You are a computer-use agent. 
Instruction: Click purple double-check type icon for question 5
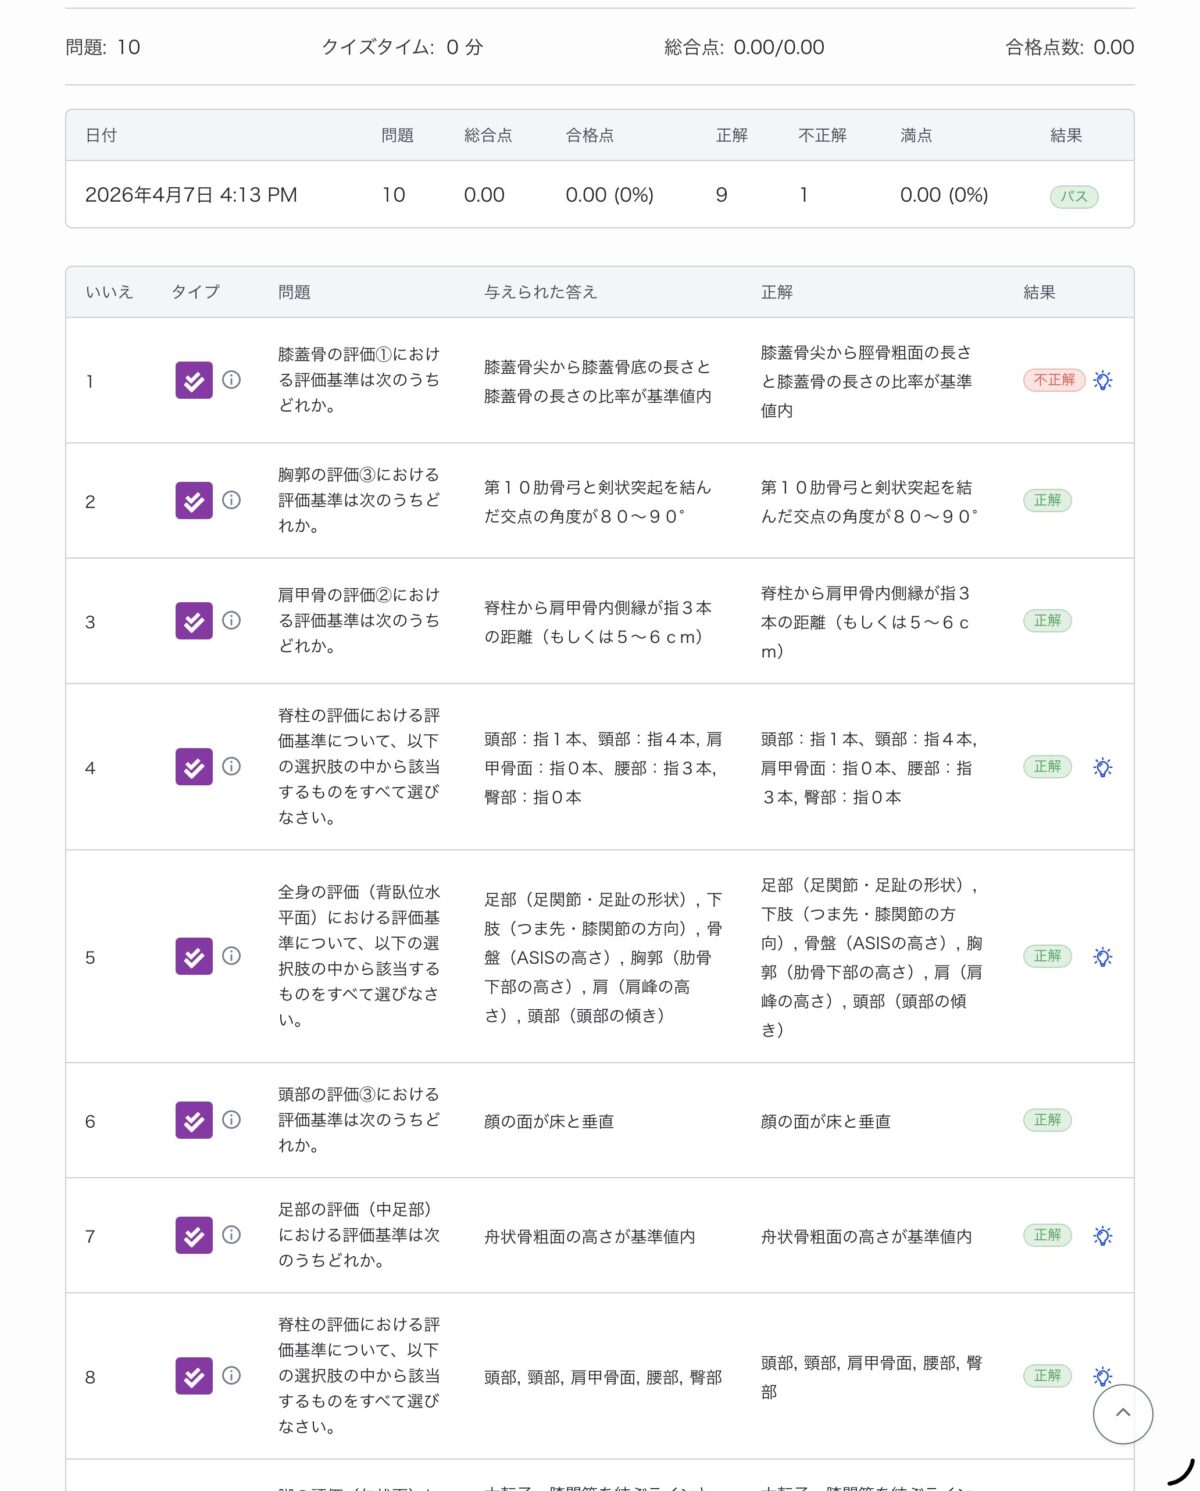194,956
